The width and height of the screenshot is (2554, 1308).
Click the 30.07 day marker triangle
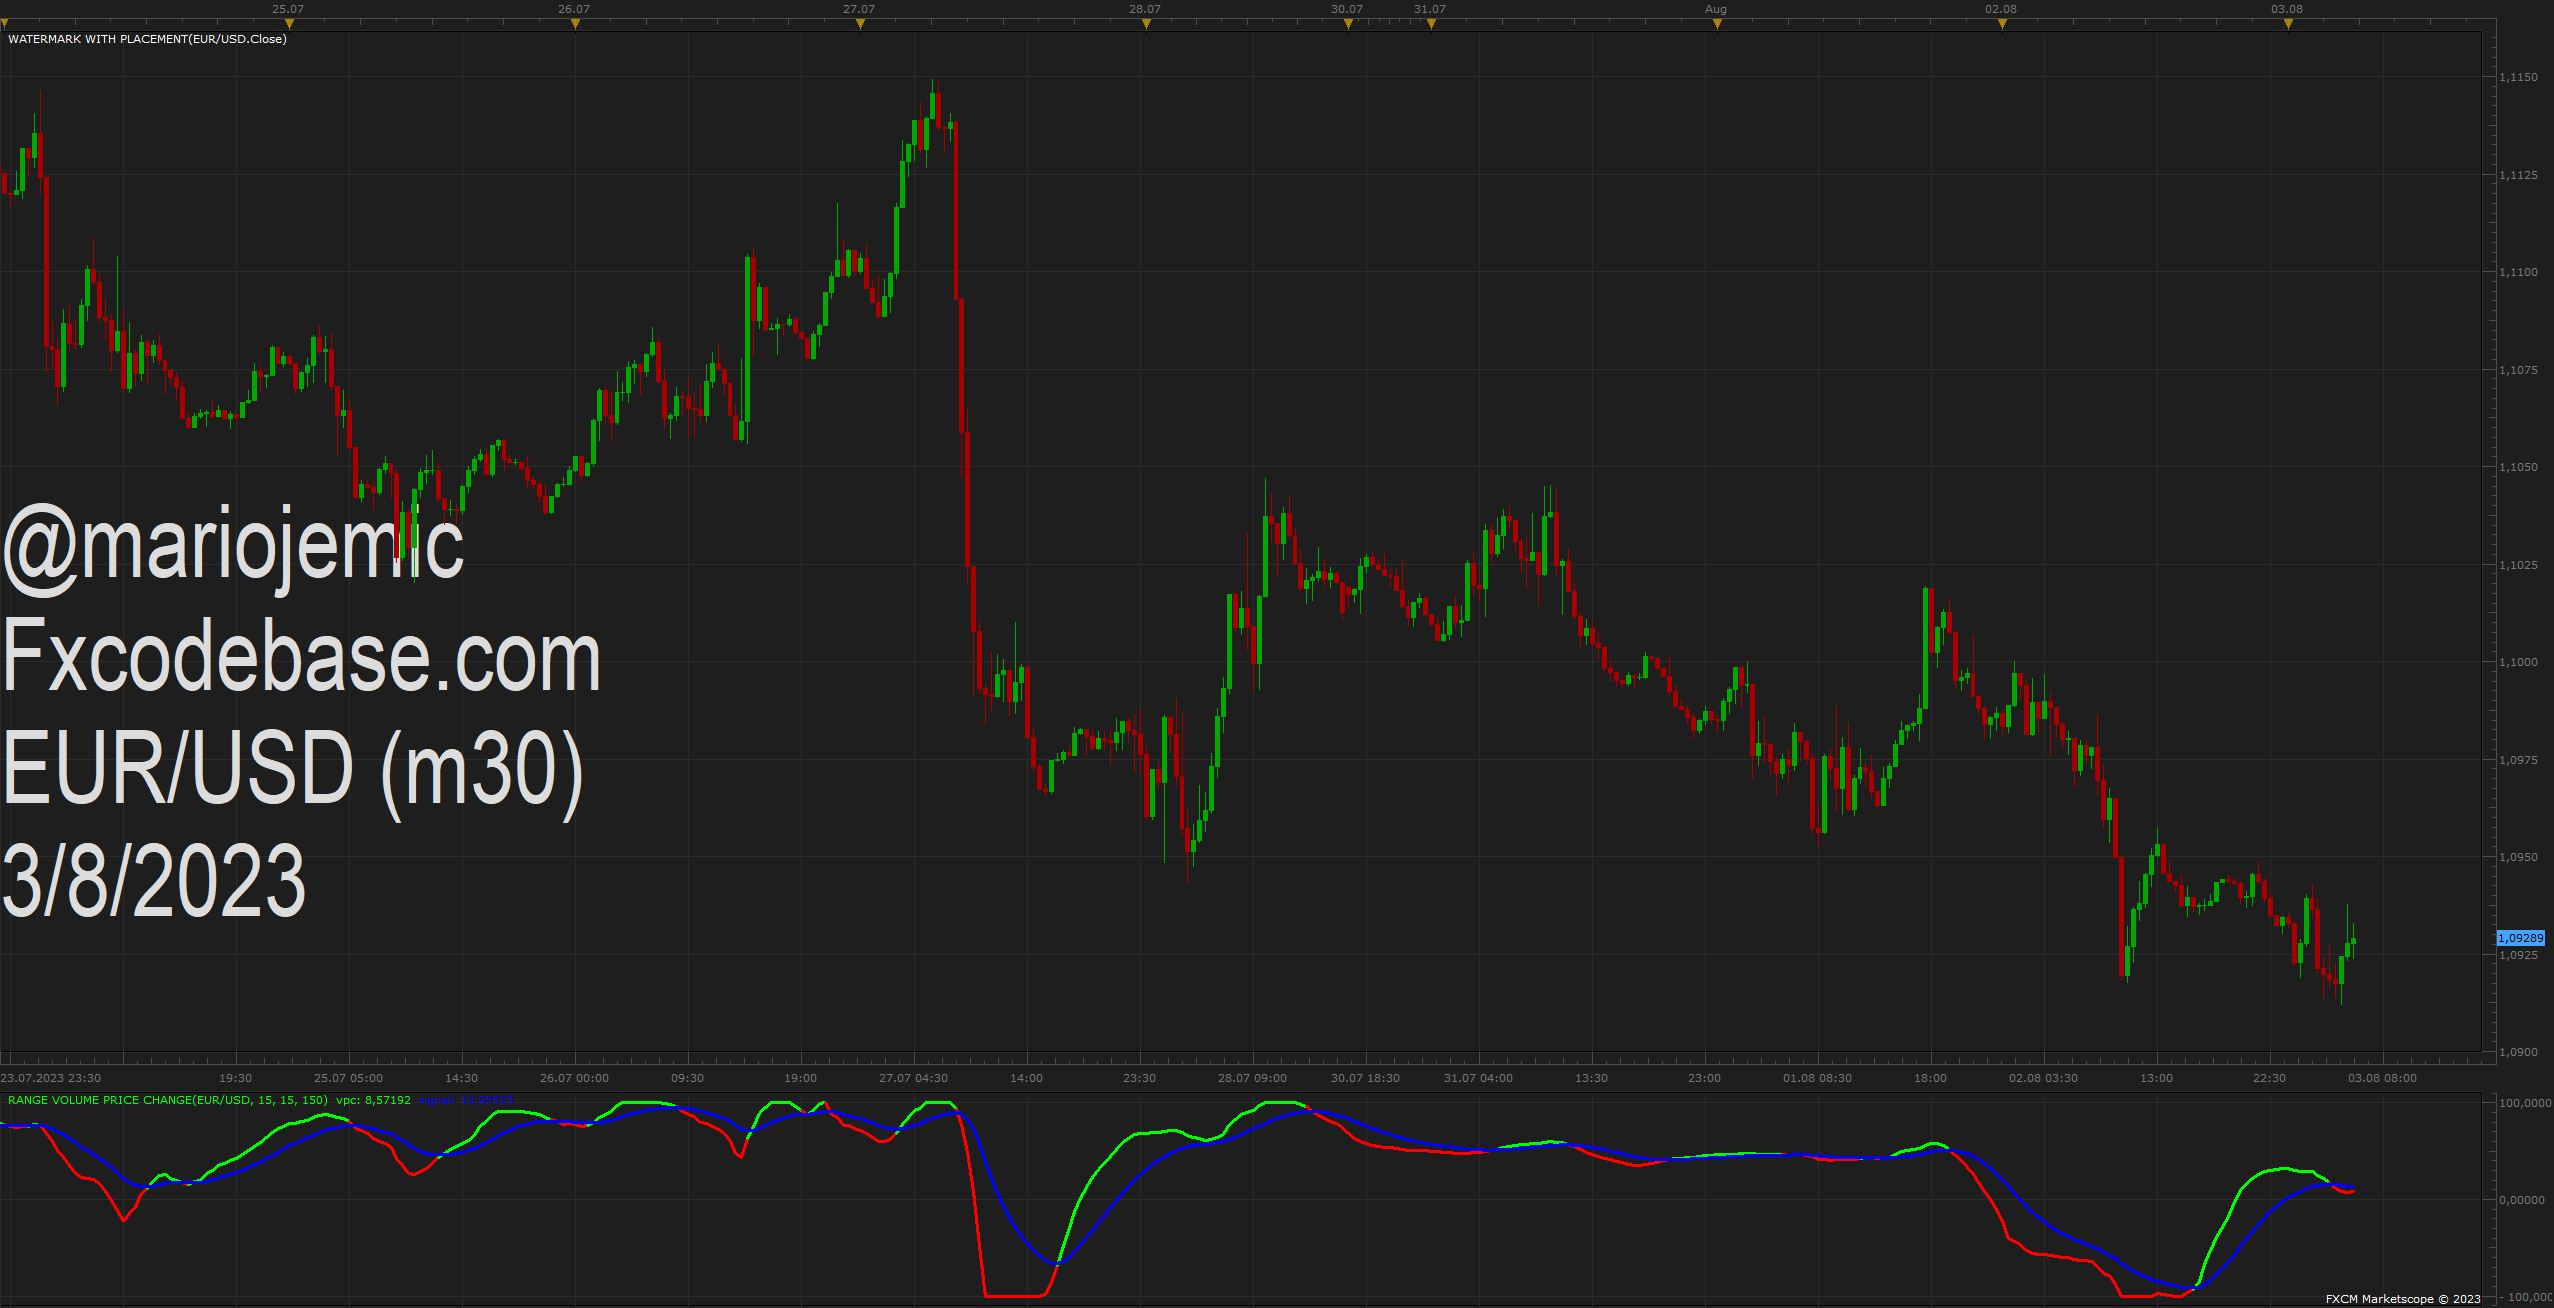[x=1348, y=24]
